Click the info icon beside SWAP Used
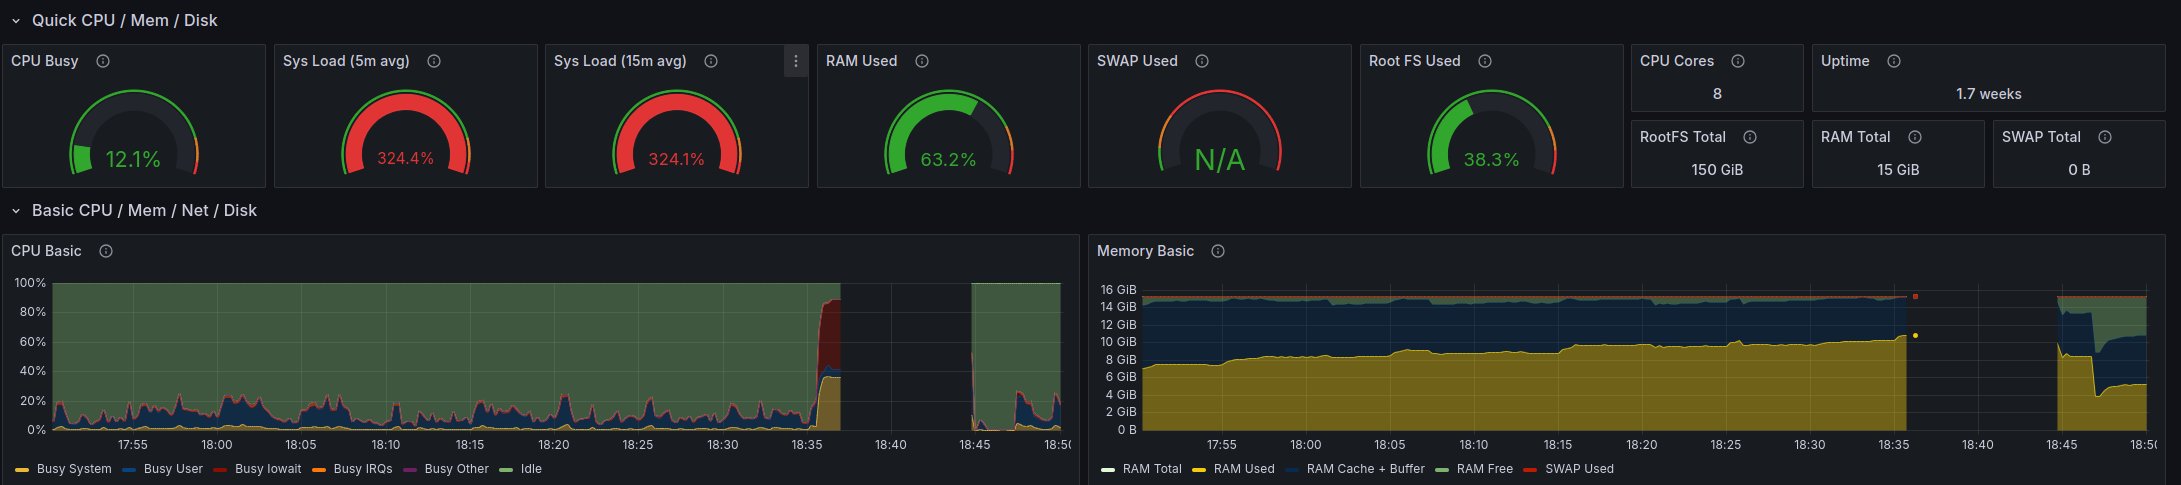The width and height of the screenshot is (2181, 485). (1202, 61)
